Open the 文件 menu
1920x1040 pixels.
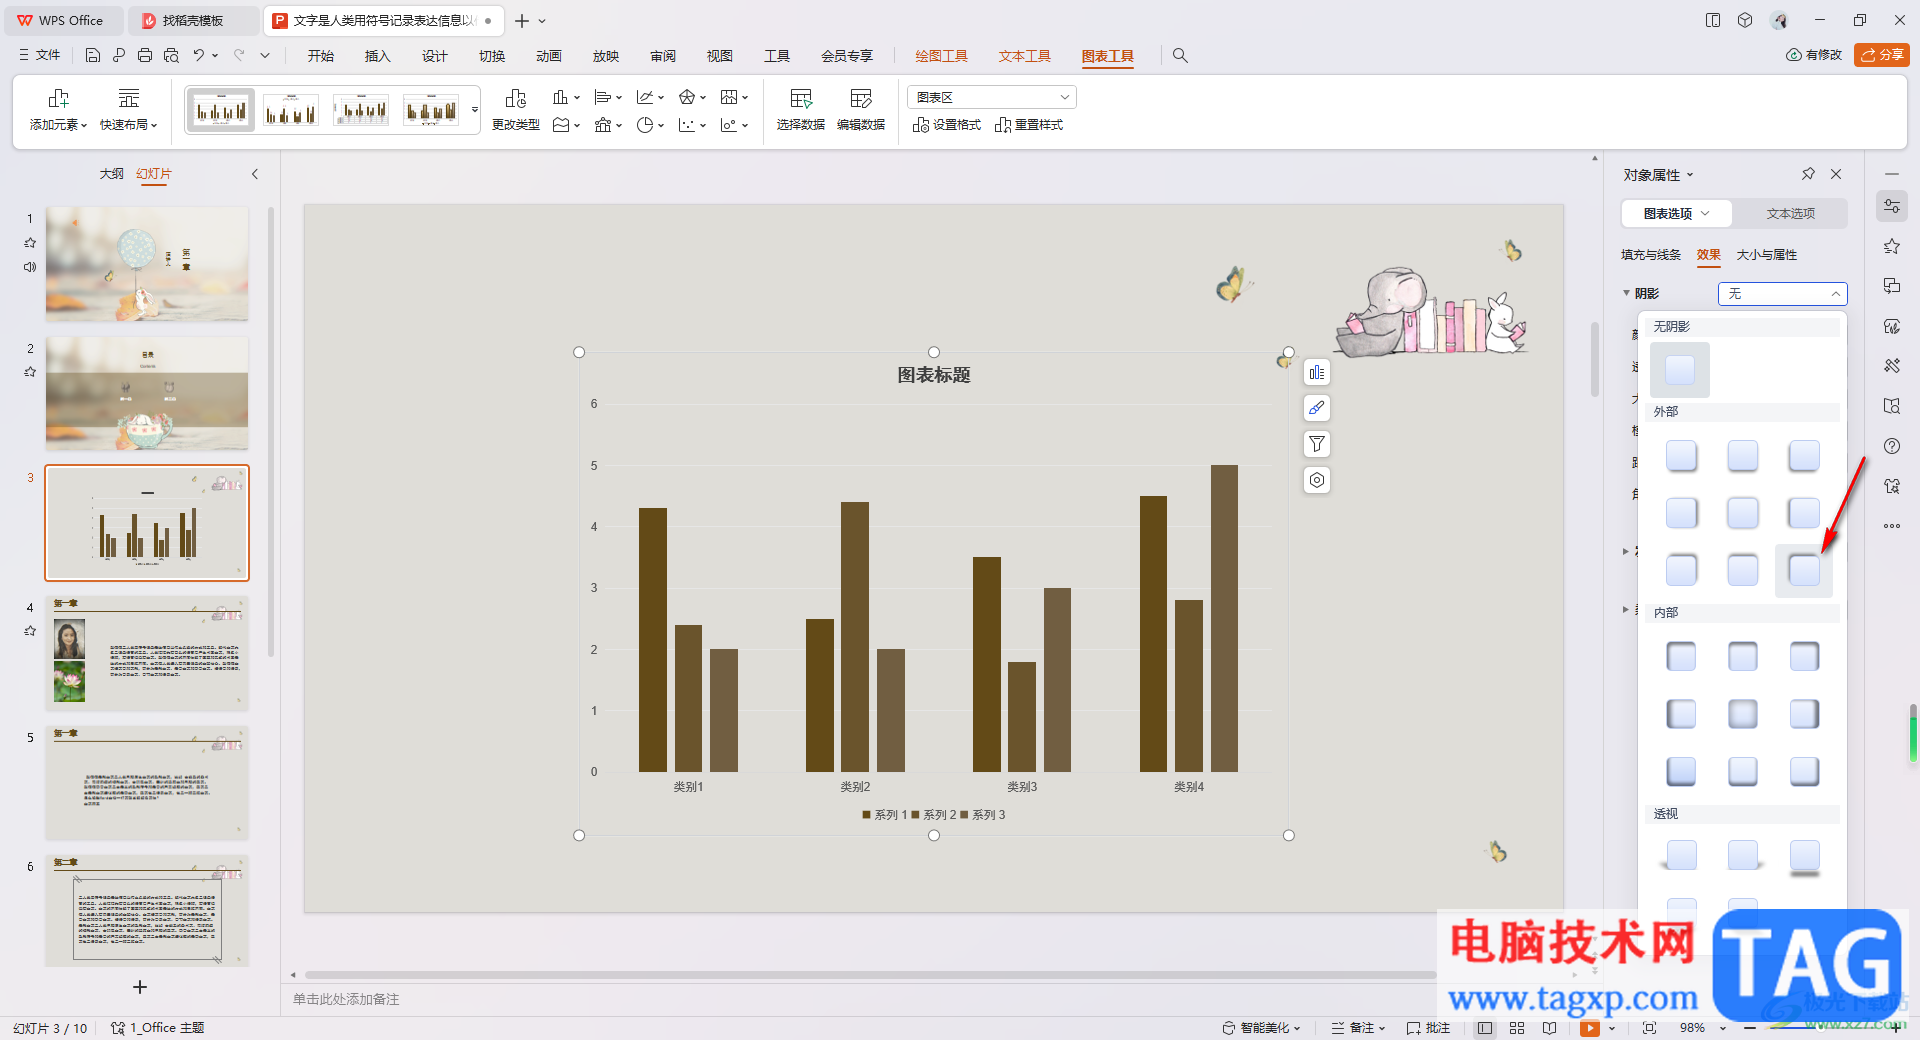coord(40,55)
